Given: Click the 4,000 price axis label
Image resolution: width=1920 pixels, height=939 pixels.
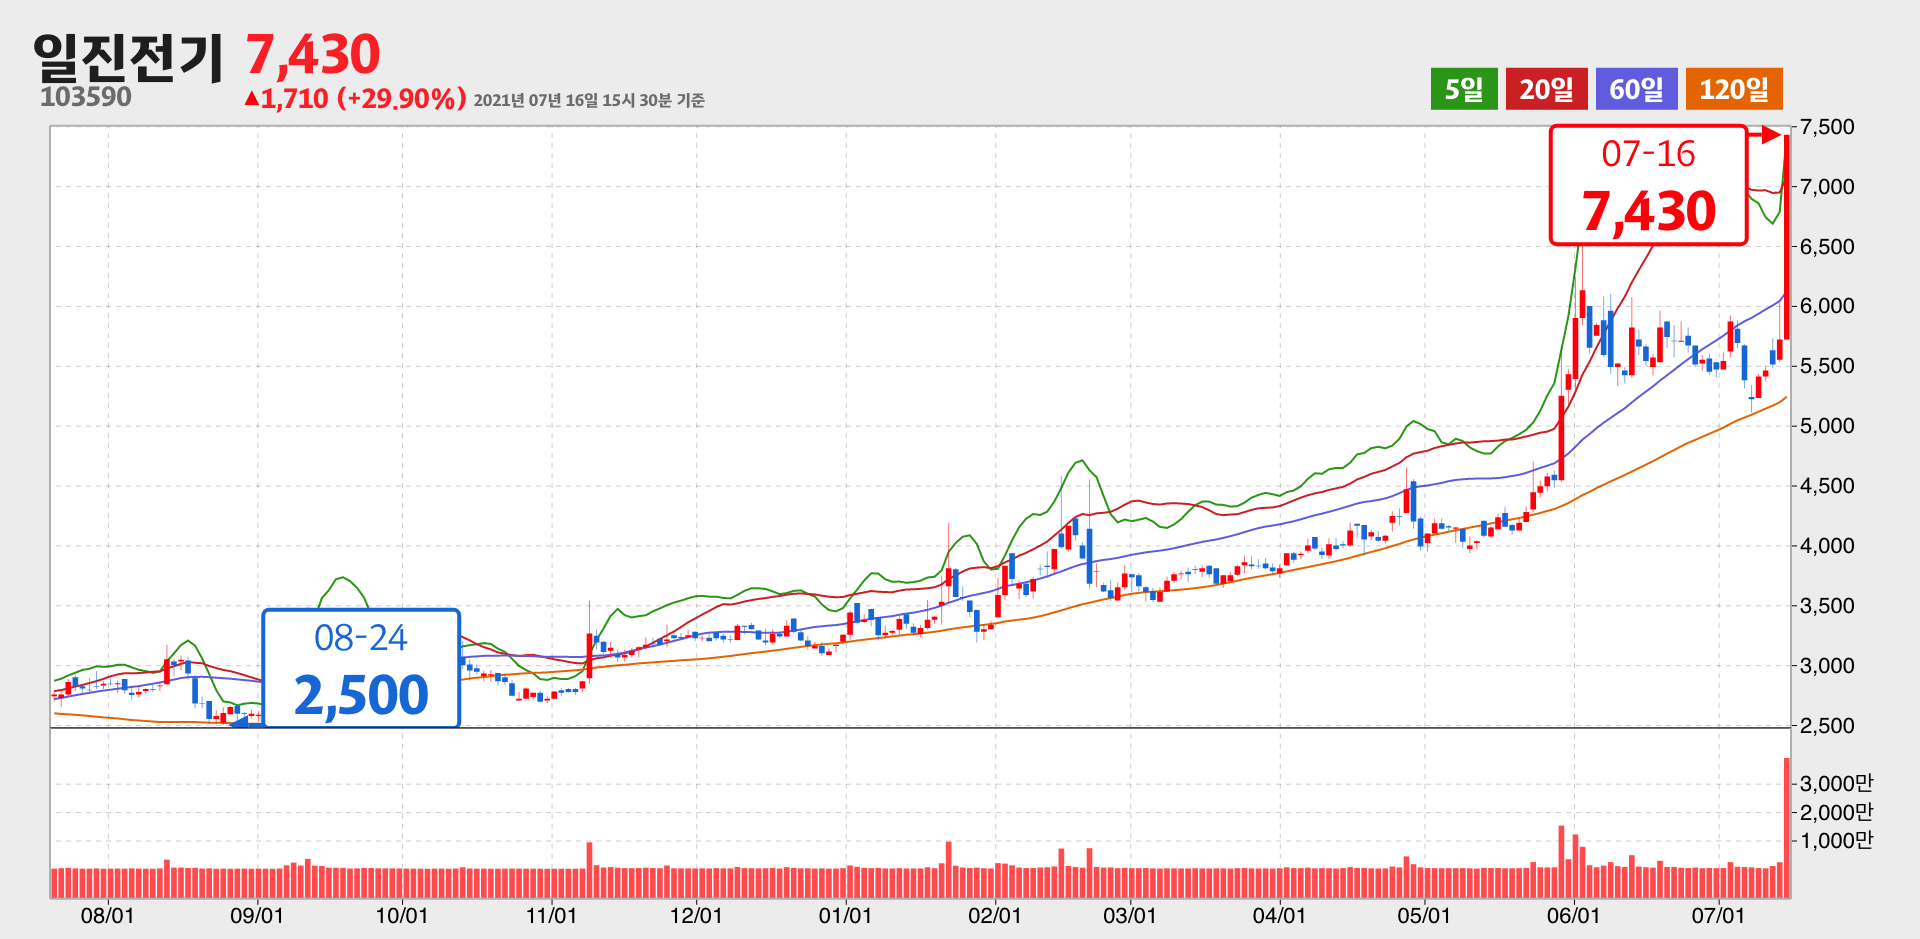Looking at the screenshot, I should click(x=1827, y=546).
